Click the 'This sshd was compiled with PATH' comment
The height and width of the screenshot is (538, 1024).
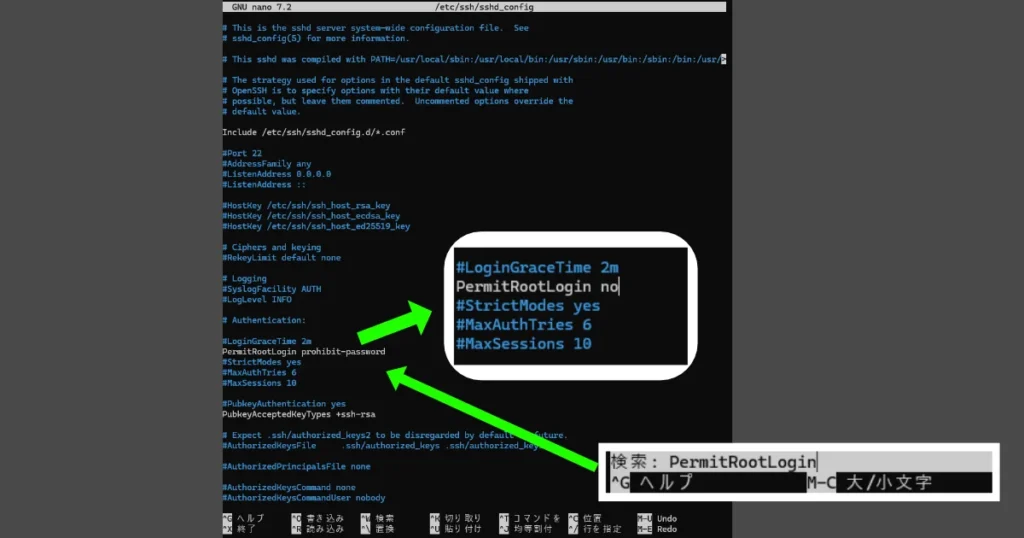click(x=474, y=59)
